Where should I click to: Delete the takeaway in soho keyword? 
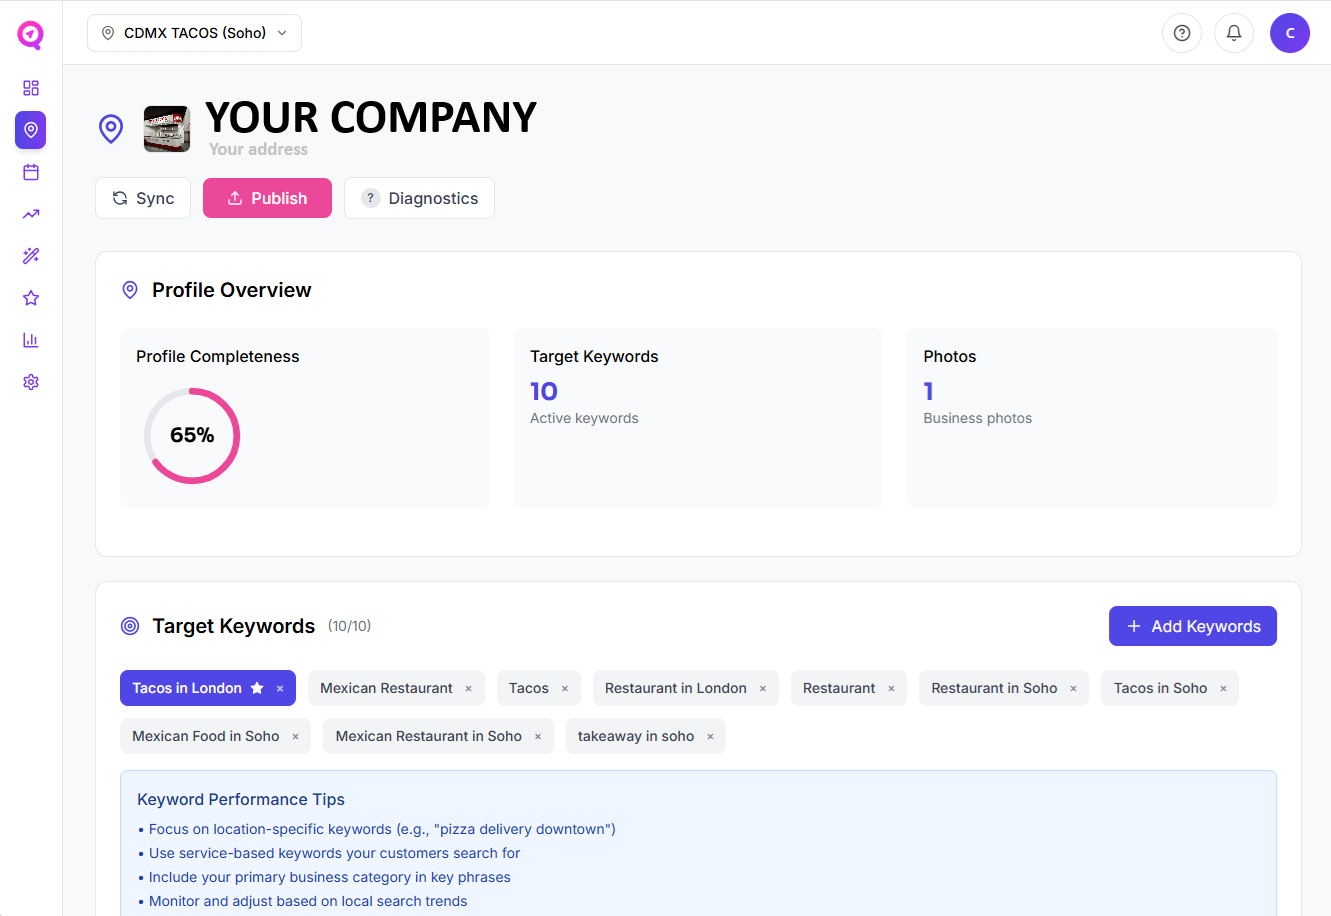tap(710, 736)
